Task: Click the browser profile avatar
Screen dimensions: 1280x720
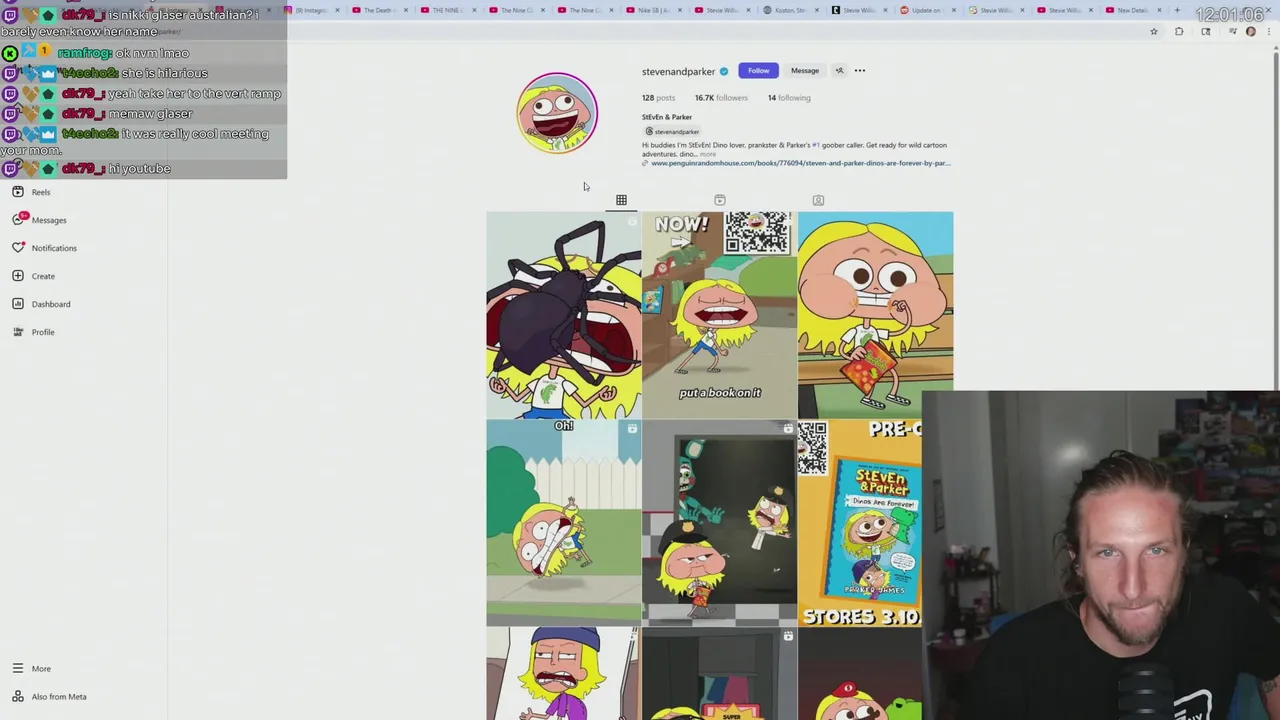Action: click(x=1251, y=32)
